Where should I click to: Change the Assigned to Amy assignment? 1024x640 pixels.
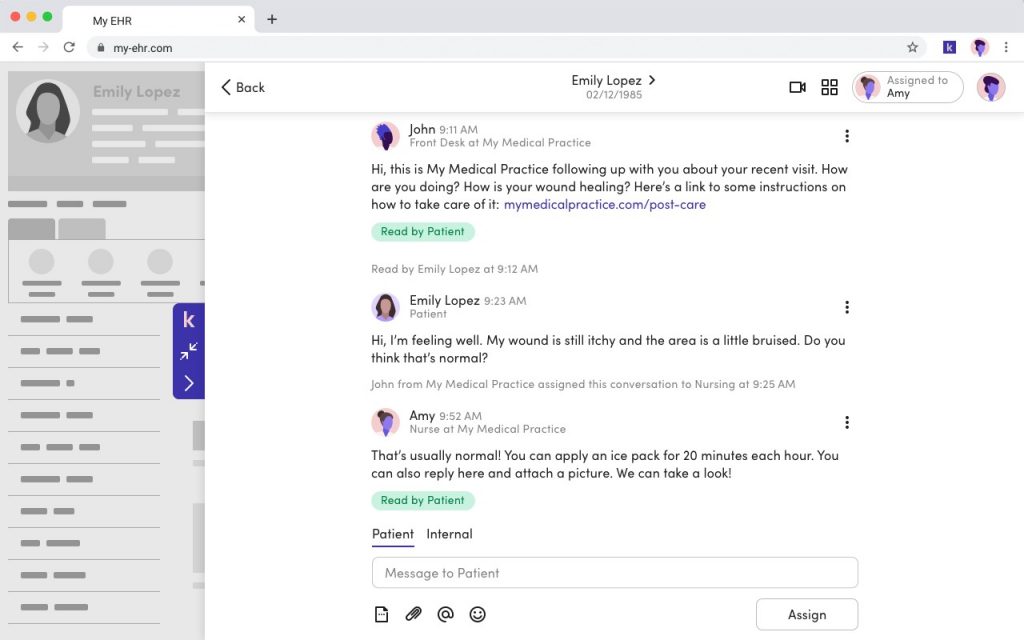click(906, 87)
